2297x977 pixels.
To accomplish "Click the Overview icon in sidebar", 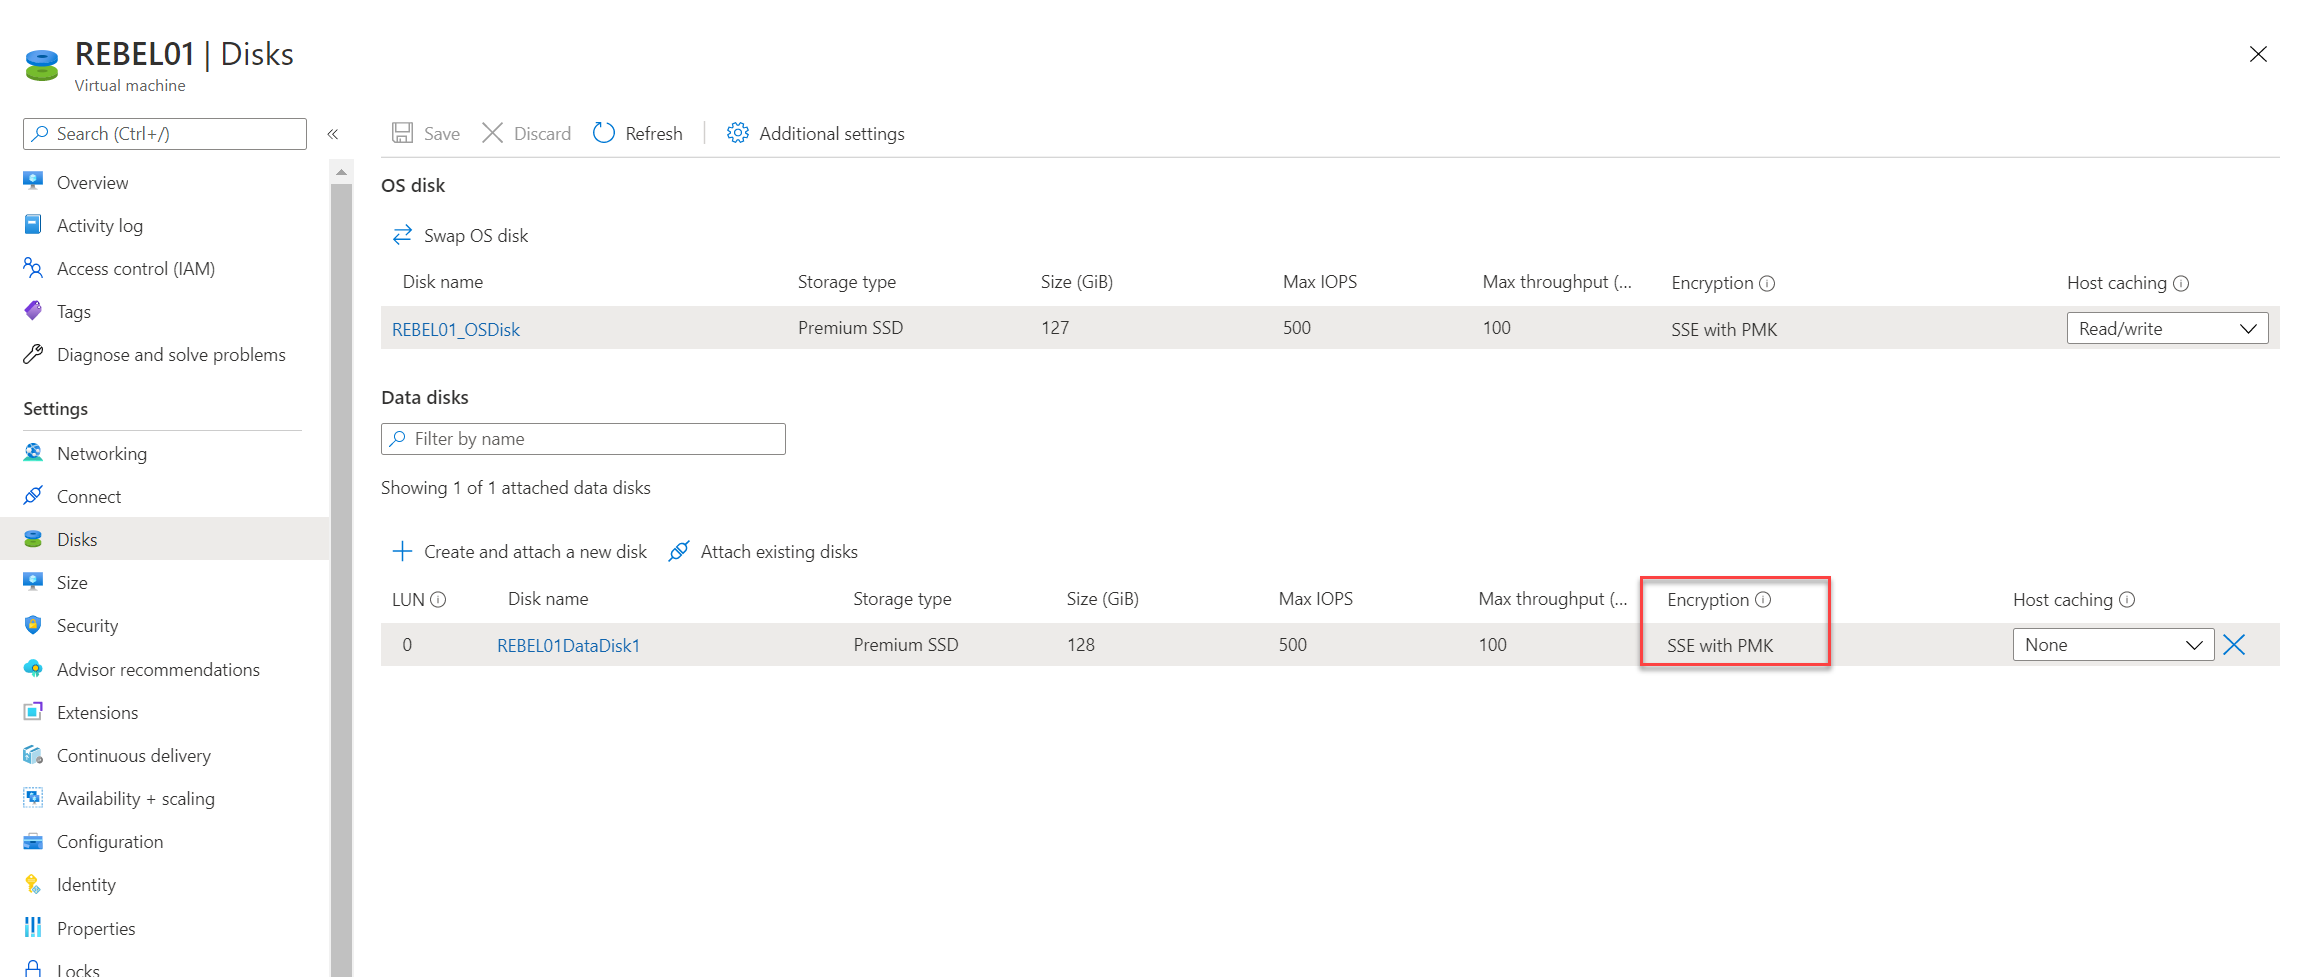I will [33, 181].
